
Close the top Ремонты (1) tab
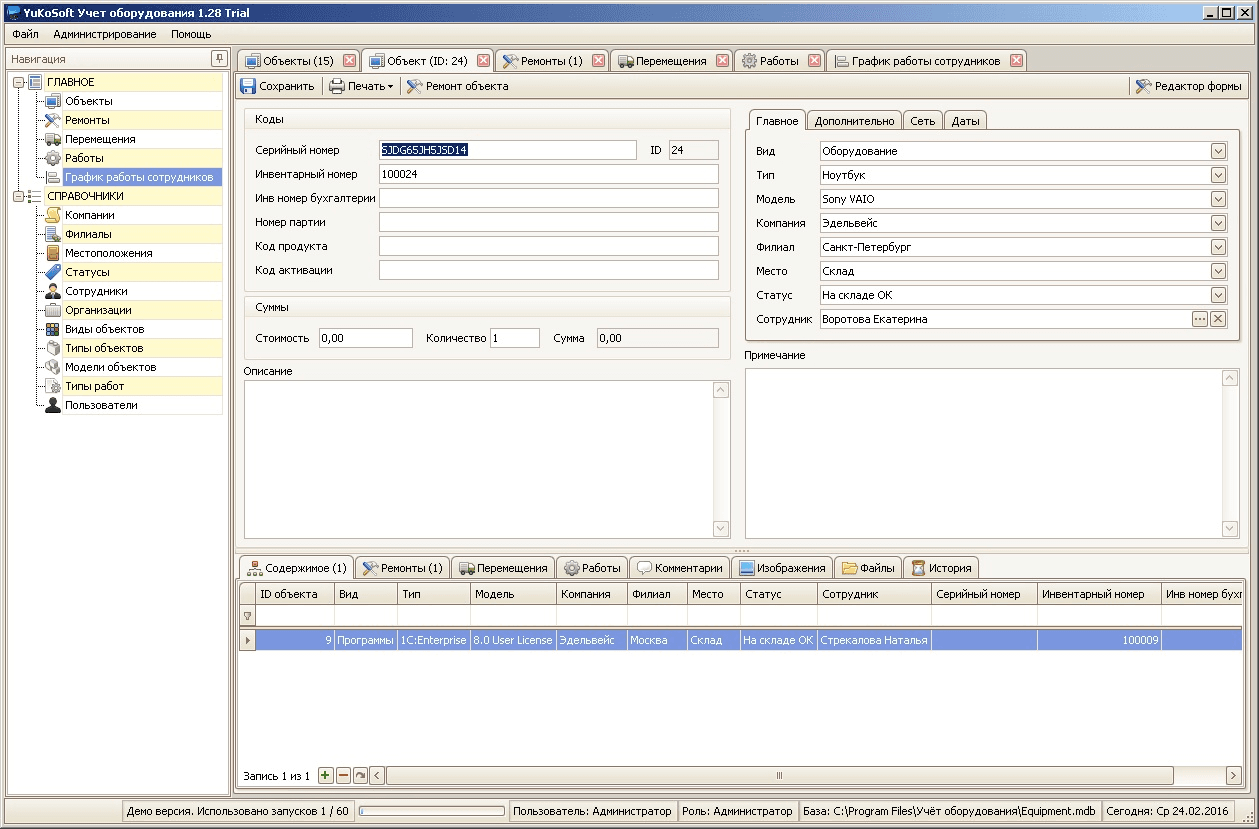tap(599, 61)
